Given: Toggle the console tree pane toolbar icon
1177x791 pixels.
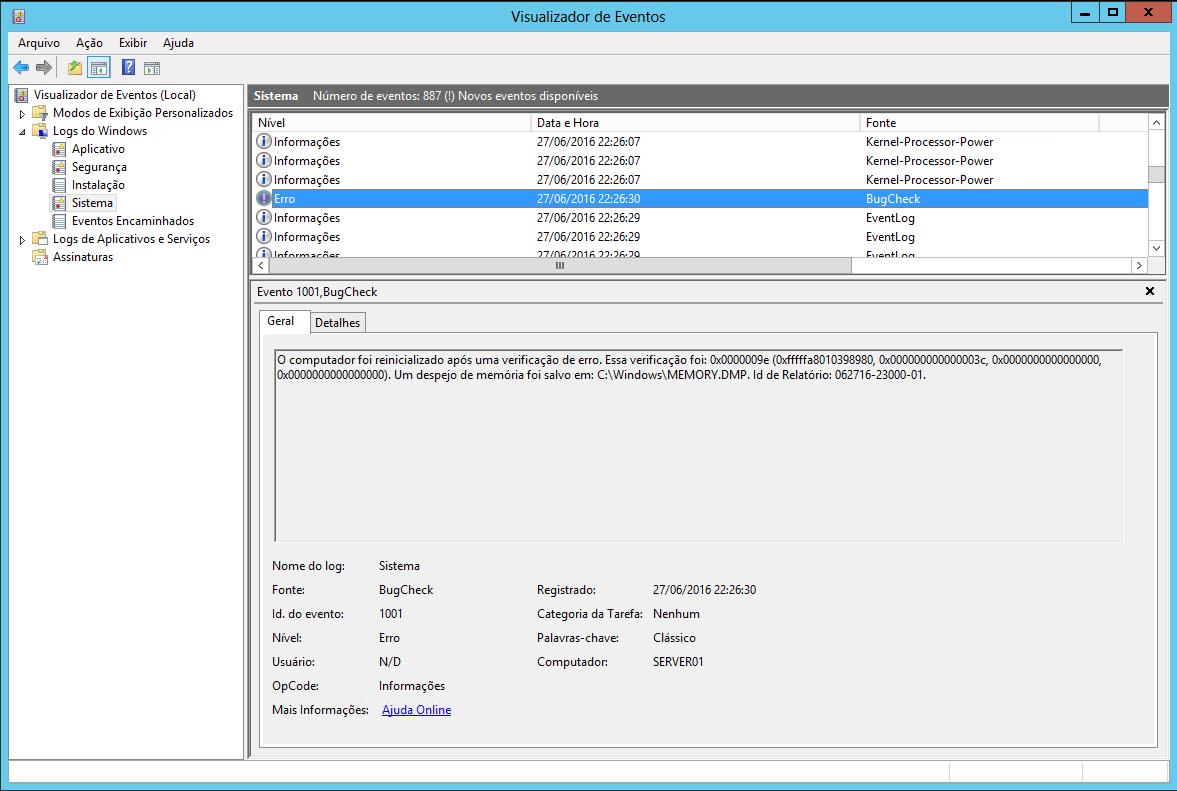Looking at the screenshot, I should pyautogui.click(x=98, y=68).
